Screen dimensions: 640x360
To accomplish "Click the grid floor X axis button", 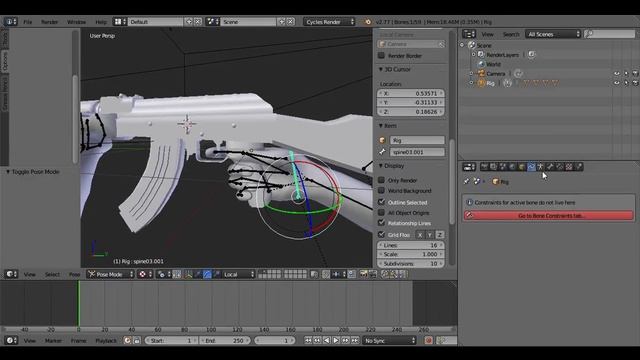I will pyautogui.click(x=420, y=235).
